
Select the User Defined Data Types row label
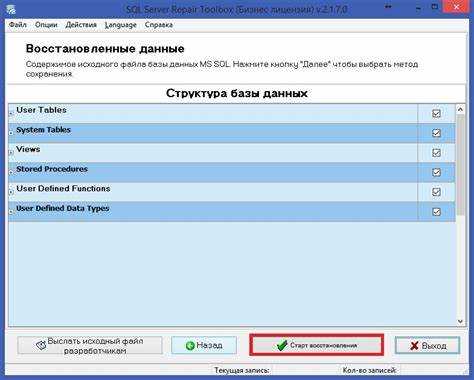tap(63, 208)
